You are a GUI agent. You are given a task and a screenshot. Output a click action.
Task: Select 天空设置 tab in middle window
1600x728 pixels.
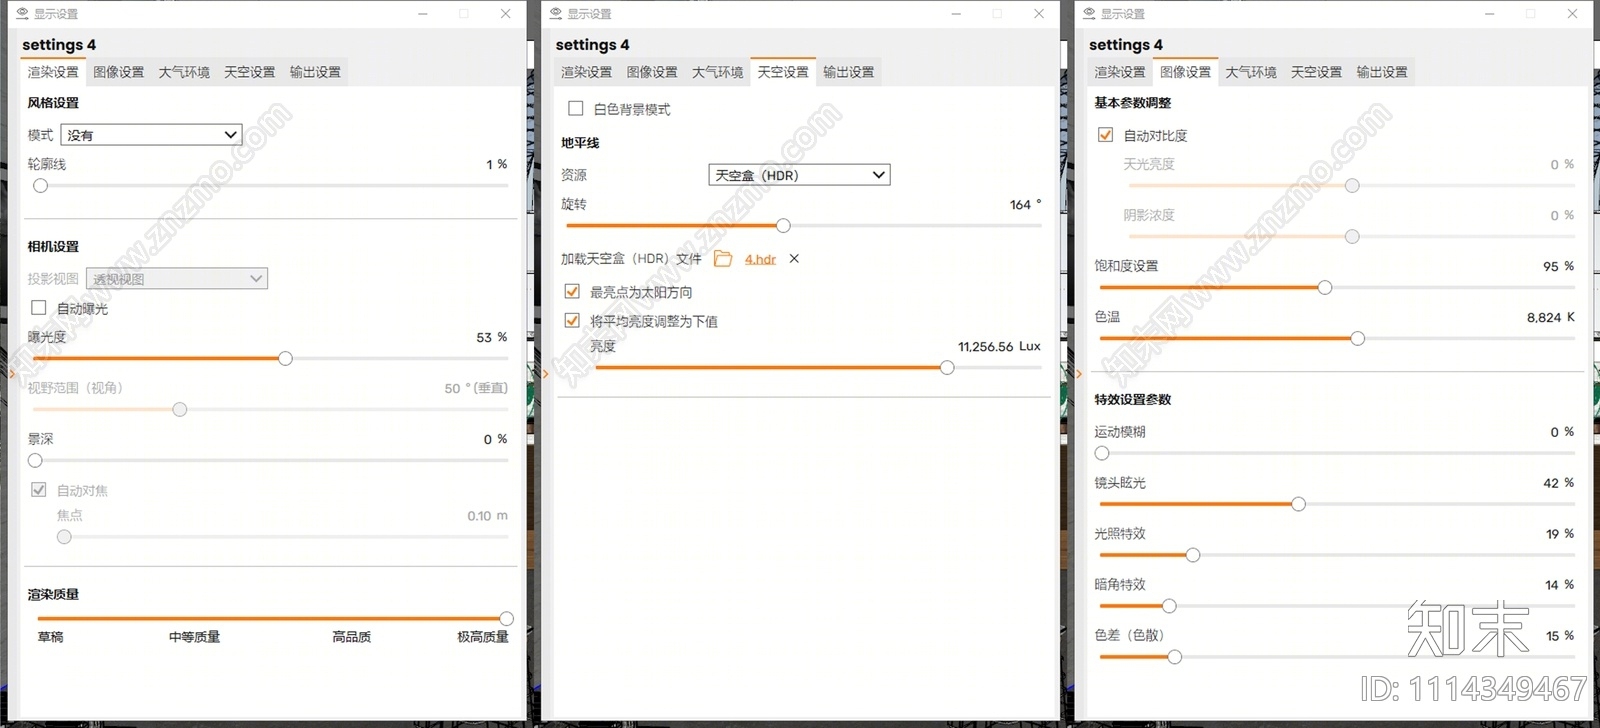tap(783, 72)
